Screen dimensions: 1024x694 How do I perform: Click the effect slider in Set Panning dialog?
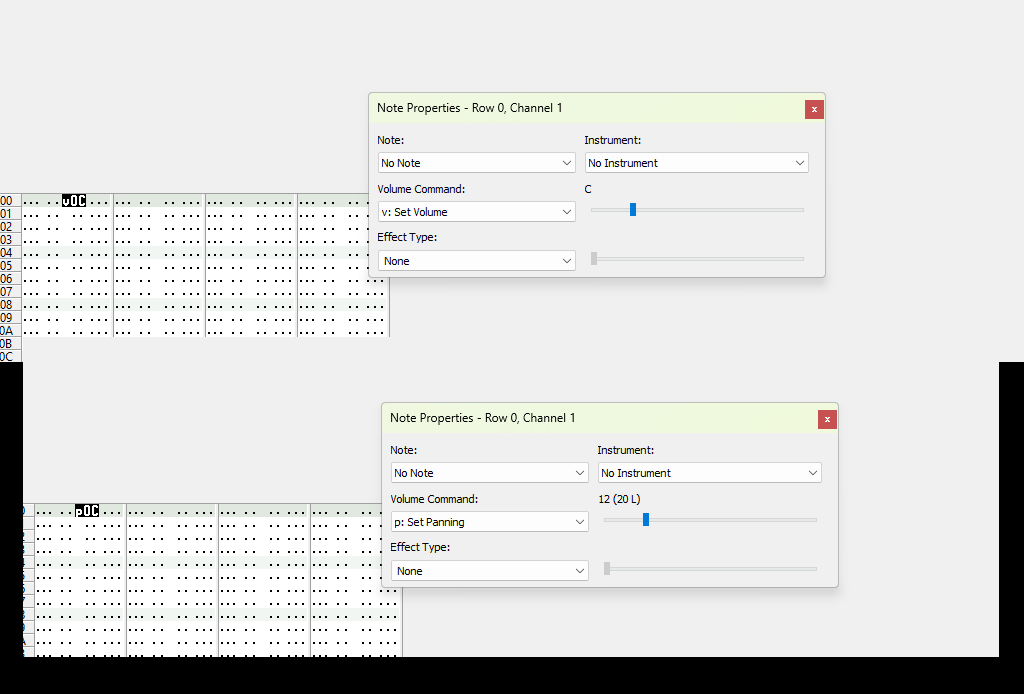click(710, 569)
